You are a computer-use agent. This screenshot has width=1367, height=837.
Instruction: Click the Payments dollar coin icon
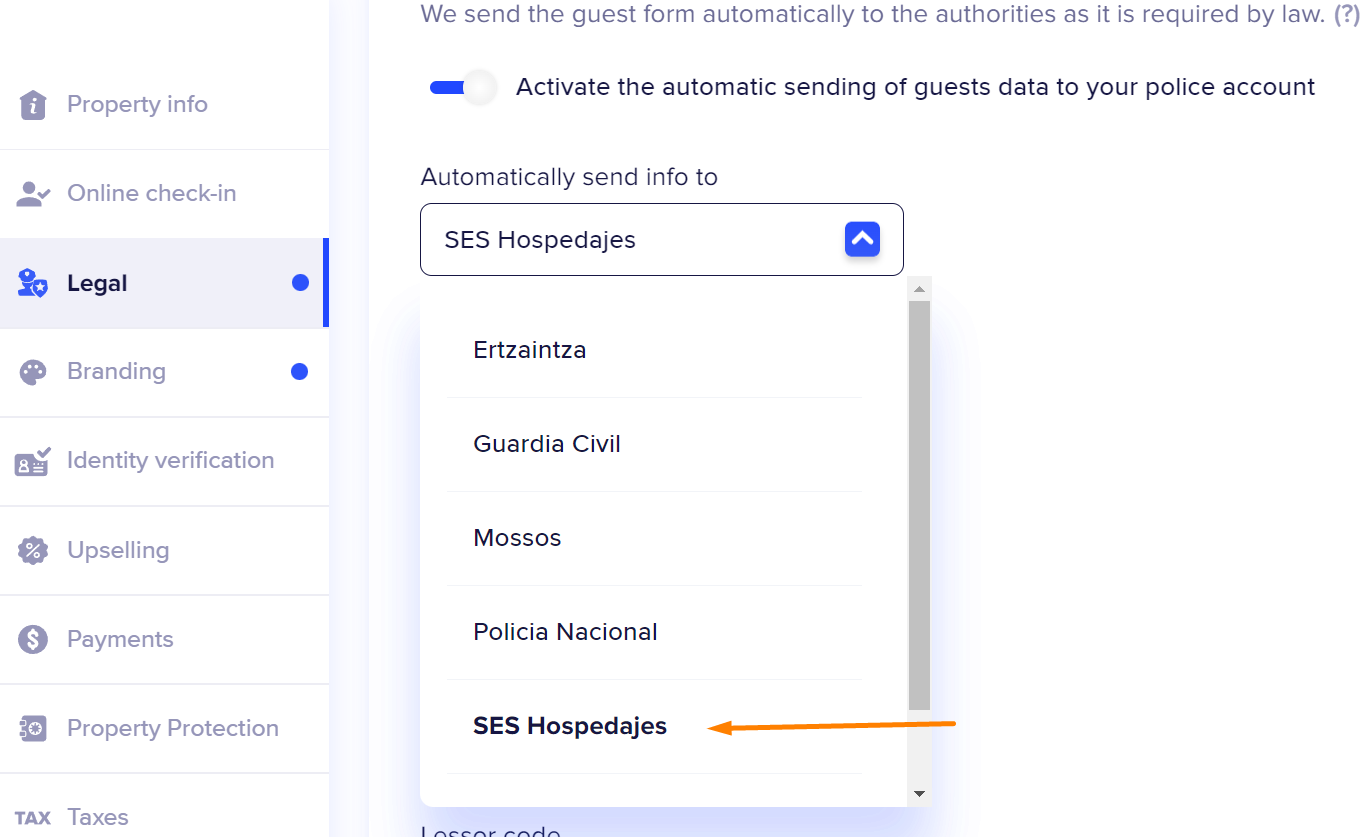pos(33,639)
